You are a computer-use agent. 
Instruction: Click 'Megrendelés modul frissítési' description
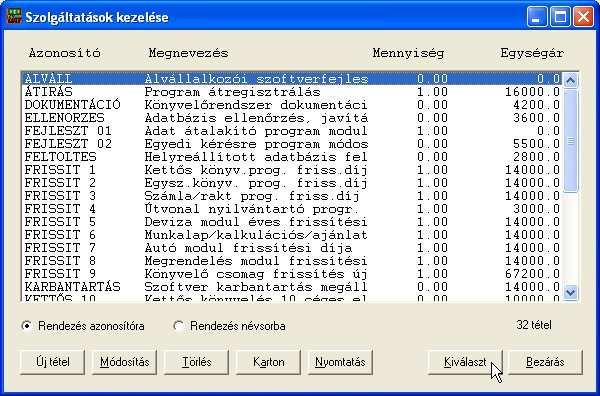[x=256, y=261]
